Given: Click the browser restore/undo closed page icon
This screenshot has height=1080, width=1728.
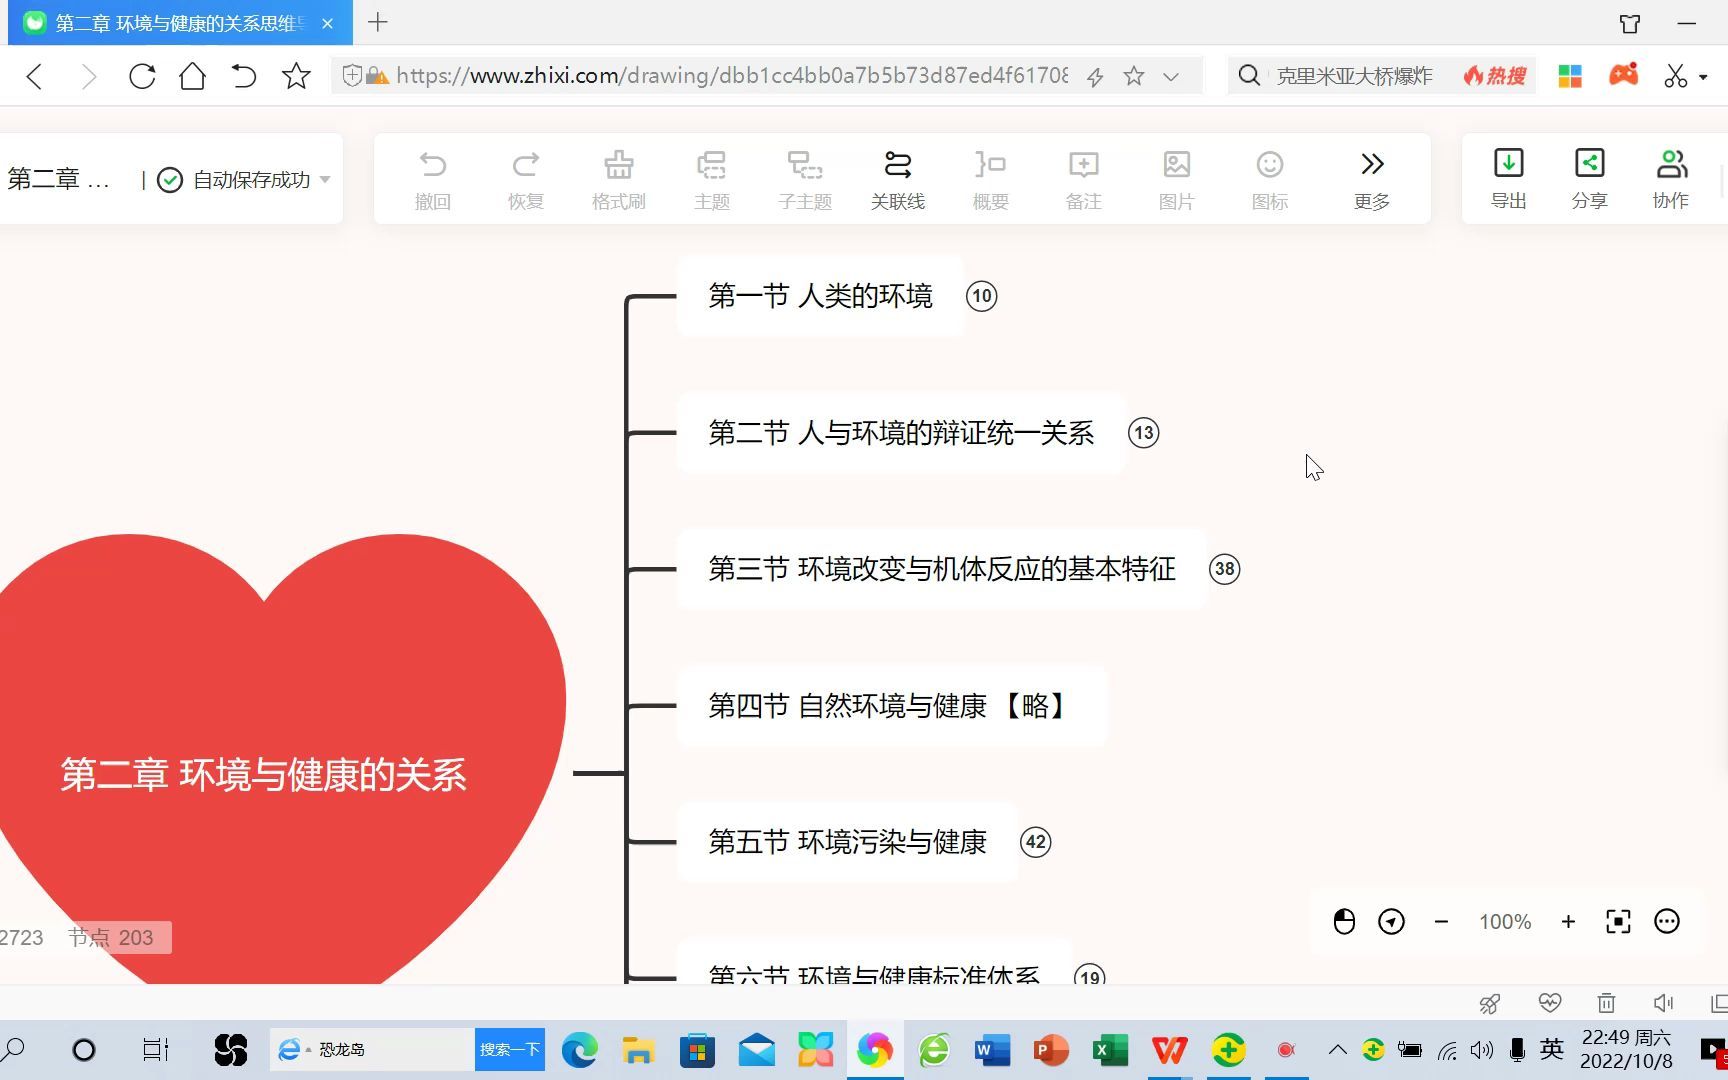Looking at the screenshot, I should point(244,76).
